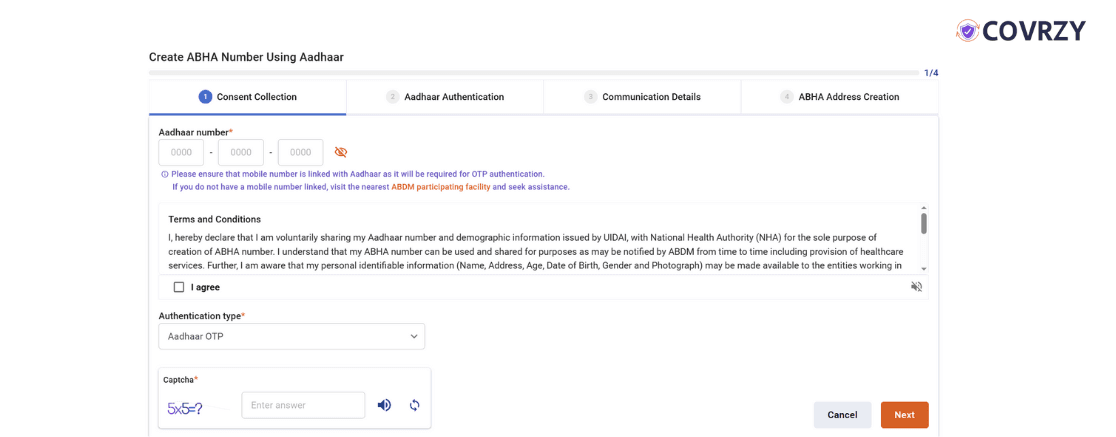
Task: Click the info icon beside mobile notice
Action: [x=164, y=174]
